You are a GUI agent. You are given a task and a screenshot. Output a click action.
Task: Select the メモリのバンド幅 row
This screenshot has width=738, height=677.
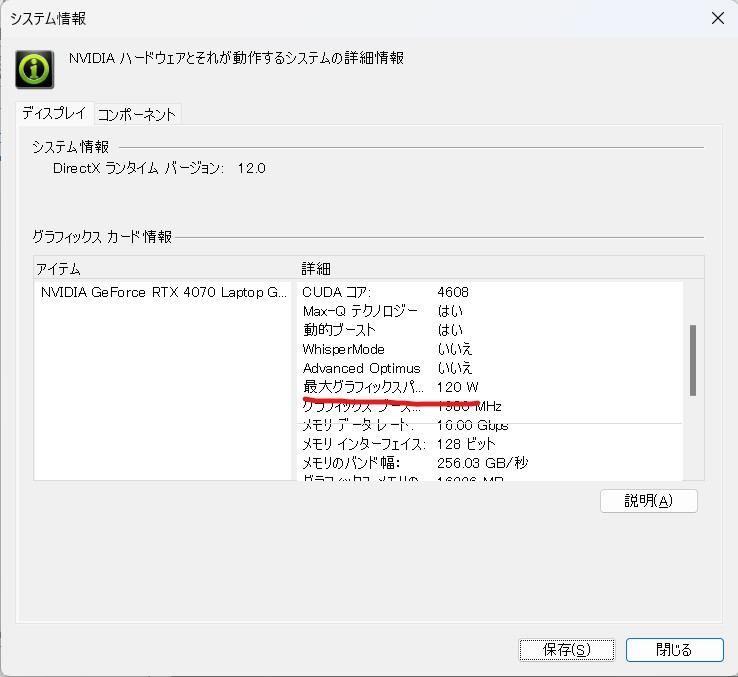(x=490, y=463)
